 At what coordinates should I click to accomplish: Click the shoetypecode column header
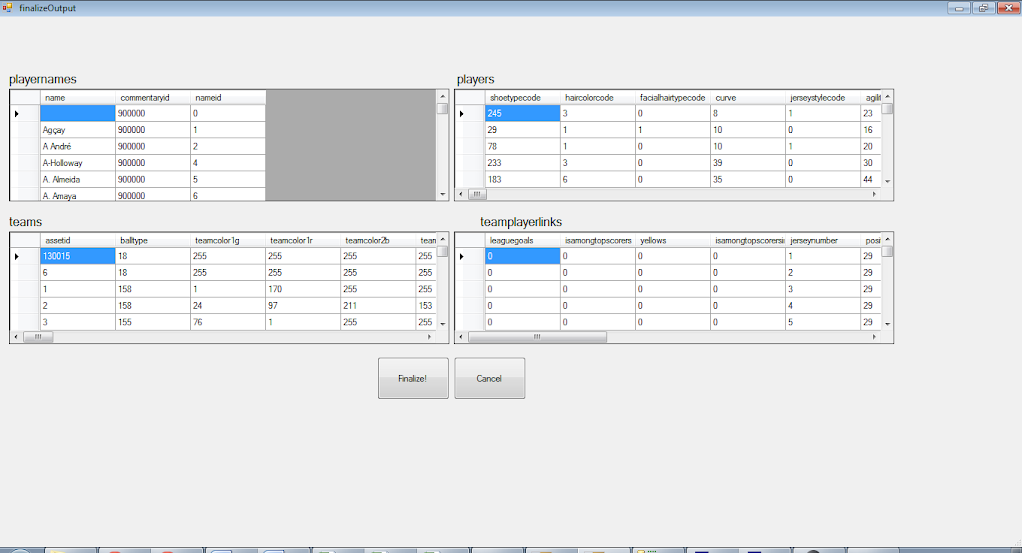tap(523, 97)
